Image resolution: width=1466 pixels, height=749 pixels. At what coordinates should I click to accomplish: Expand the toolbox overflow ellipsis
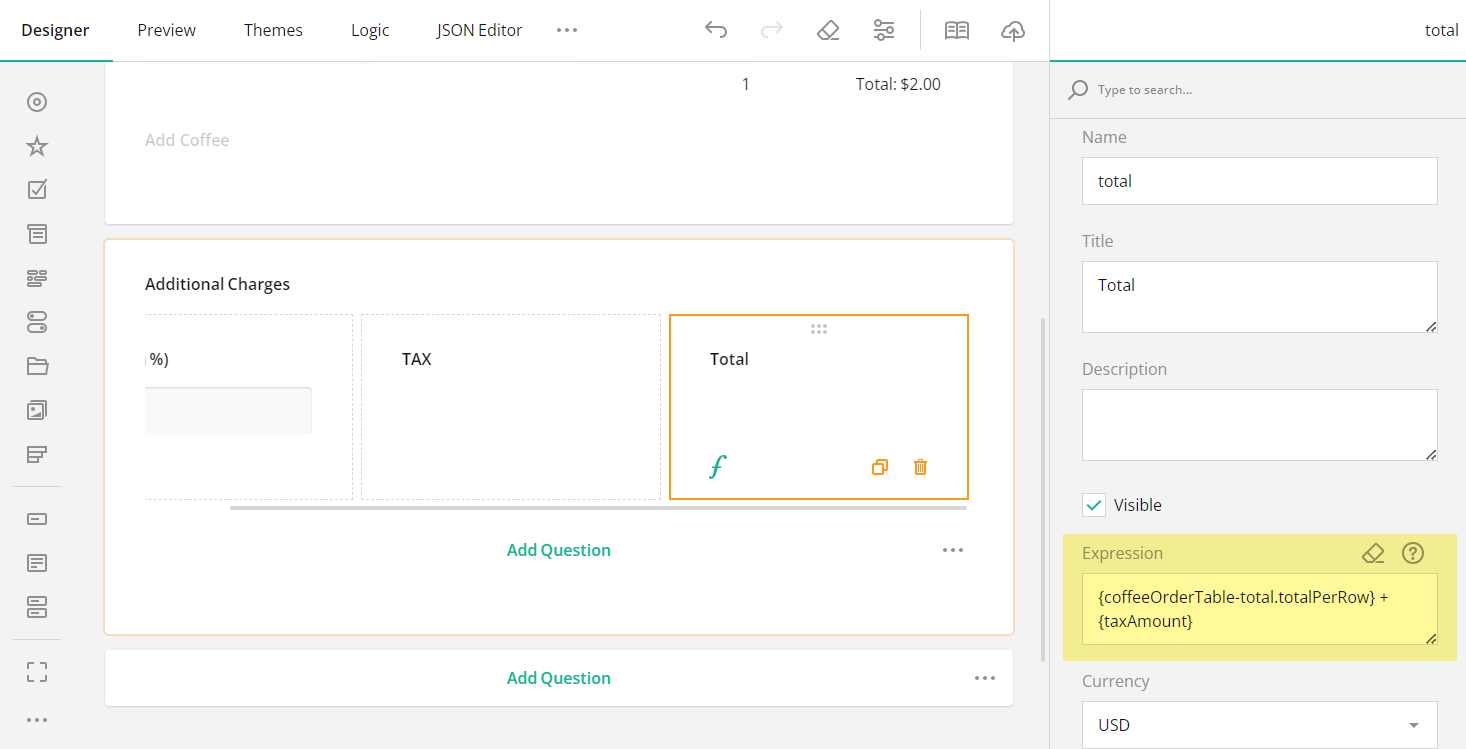coord(37,719)
